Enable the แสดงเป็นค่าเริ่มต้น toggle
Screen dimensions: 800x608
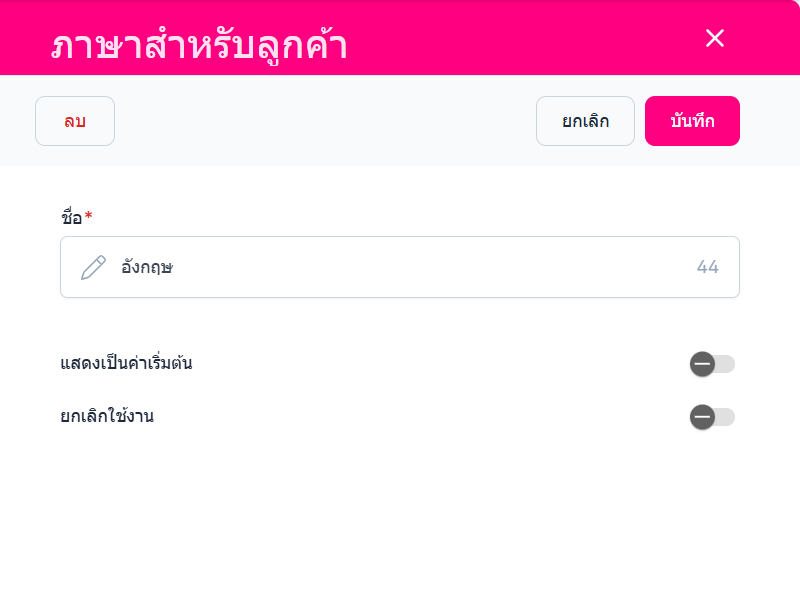coord(712,364)
